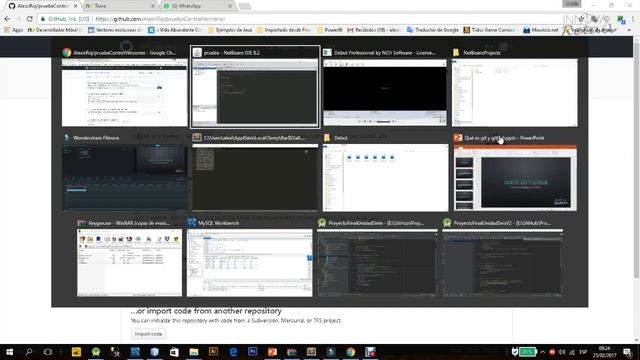Open File Explorer from taskbar
640x360 pixels.
(x=193, y=352)
